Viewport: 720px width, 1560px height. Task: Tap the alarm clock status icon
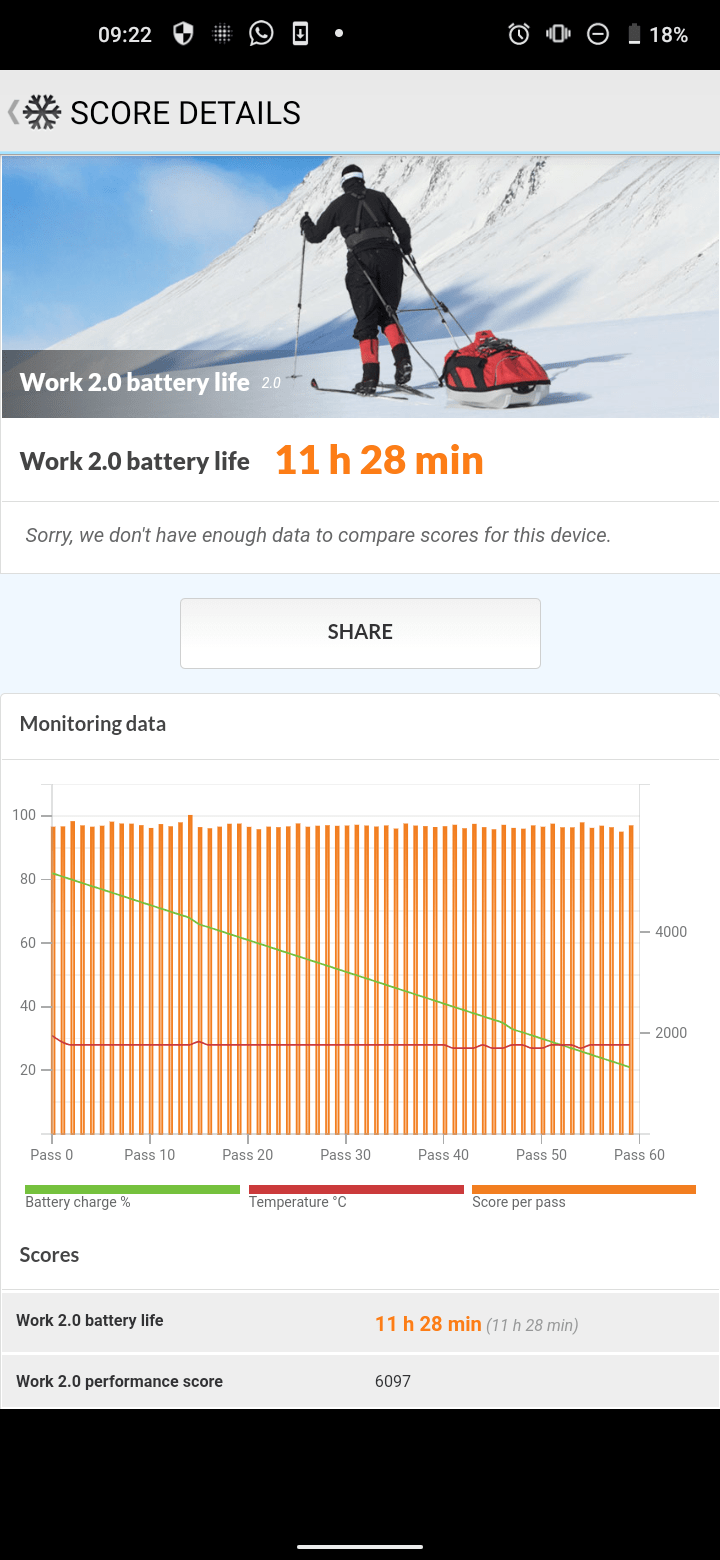(x=518, y=35)
